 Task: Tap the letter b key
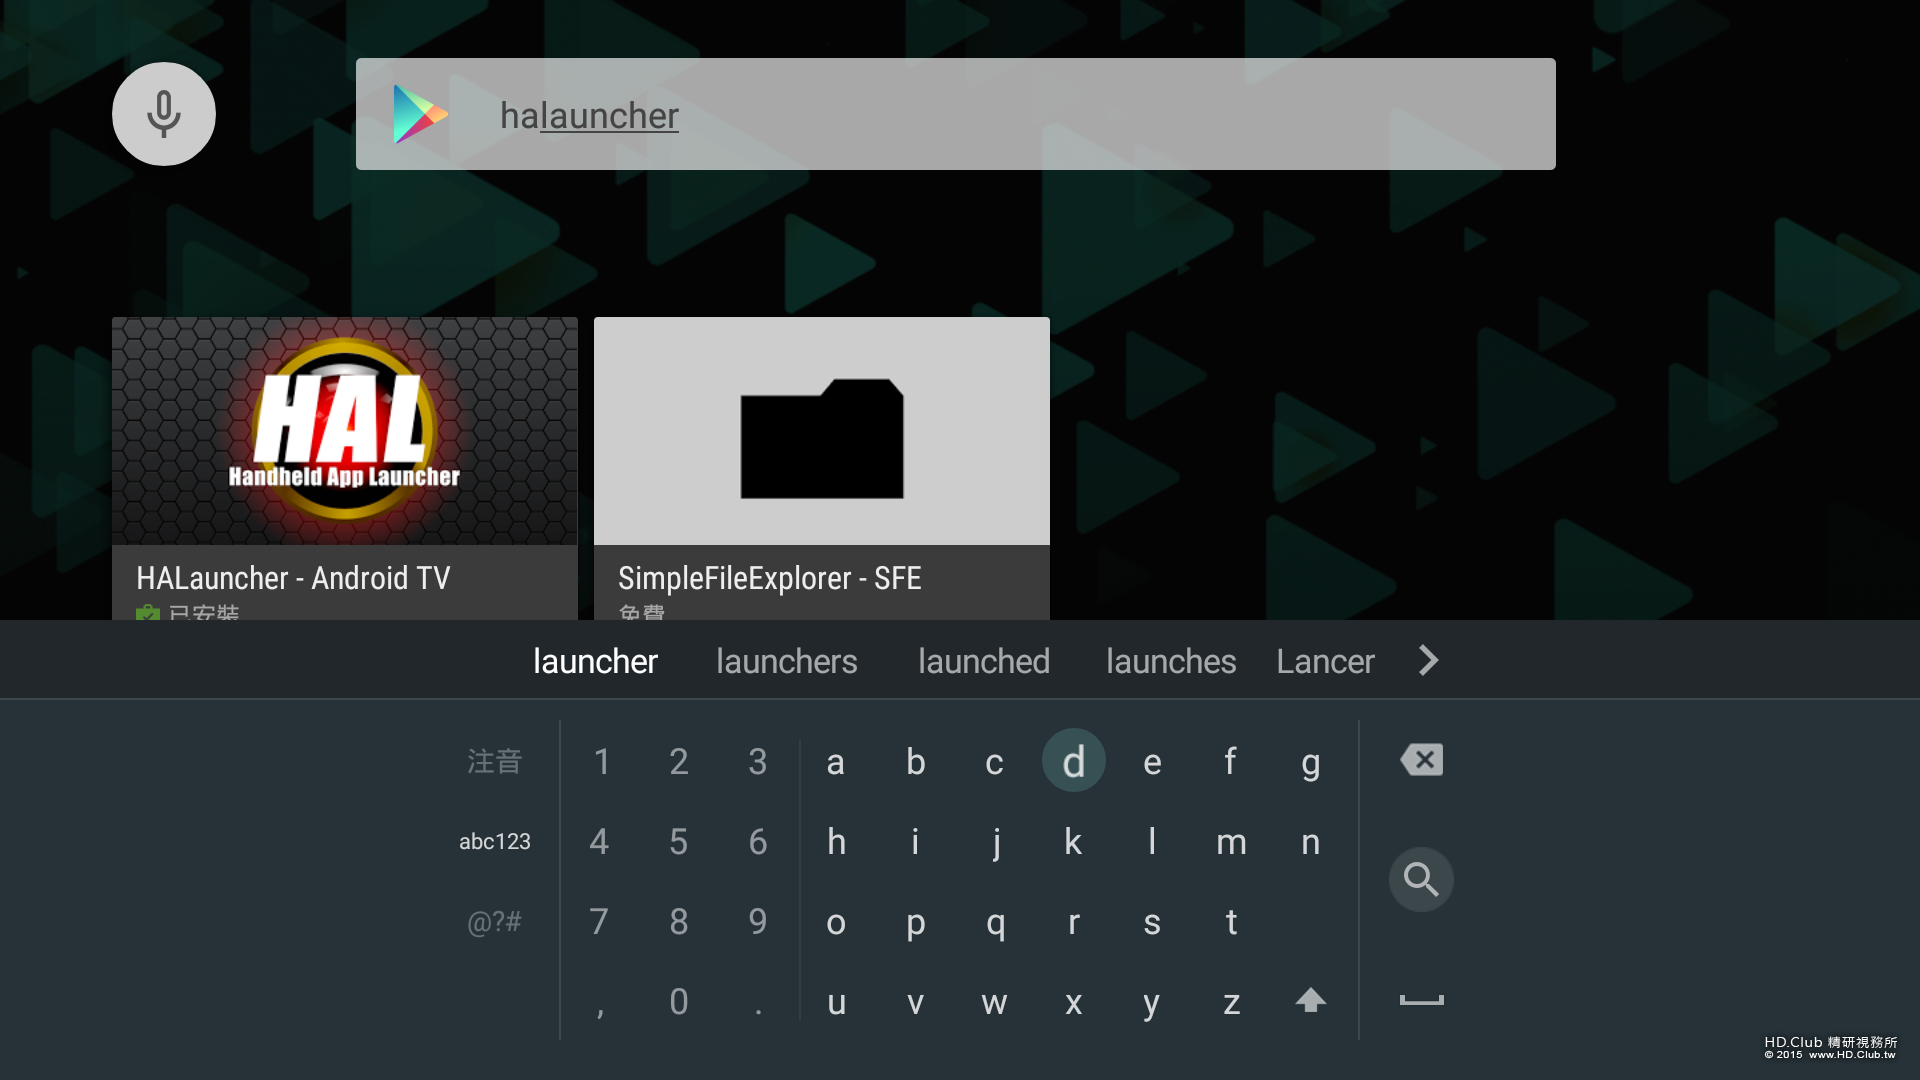coord(915,762)
